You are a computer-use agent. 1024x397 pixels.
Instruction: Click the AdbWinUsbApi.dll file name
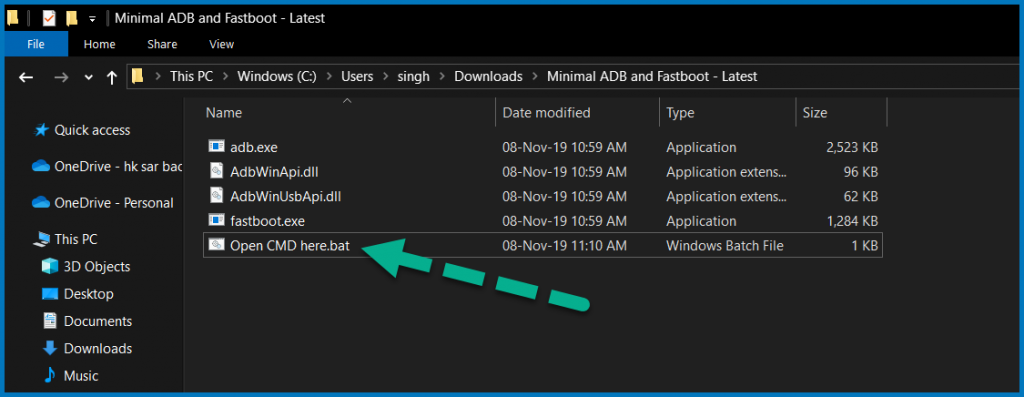[285, 196]
